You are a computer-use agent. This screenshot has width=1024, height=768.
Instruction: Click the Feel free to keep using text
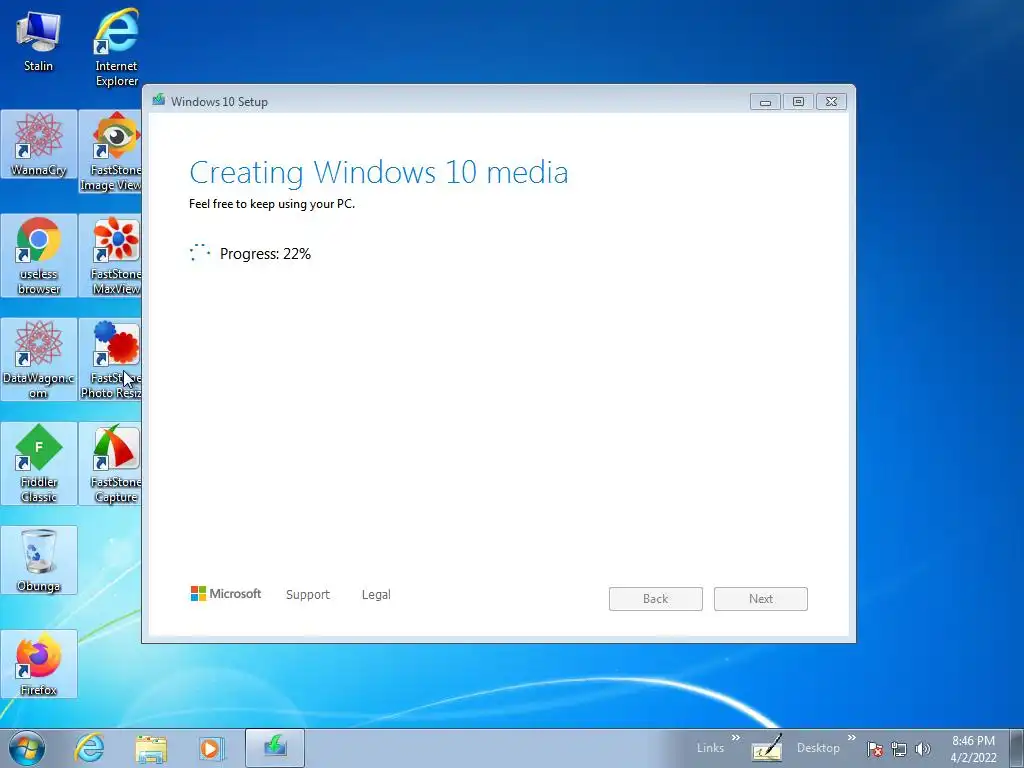point(272,204)
